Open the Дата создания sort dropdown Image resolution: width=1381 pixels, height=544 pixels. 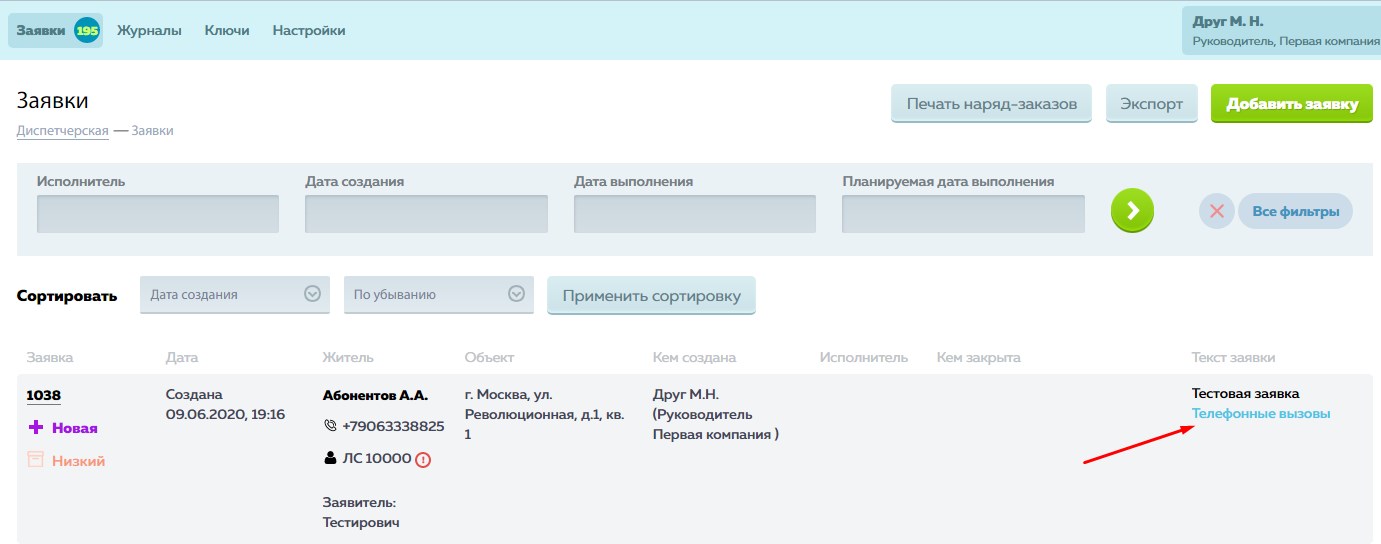pyautogui.click(x=235, y=295)
